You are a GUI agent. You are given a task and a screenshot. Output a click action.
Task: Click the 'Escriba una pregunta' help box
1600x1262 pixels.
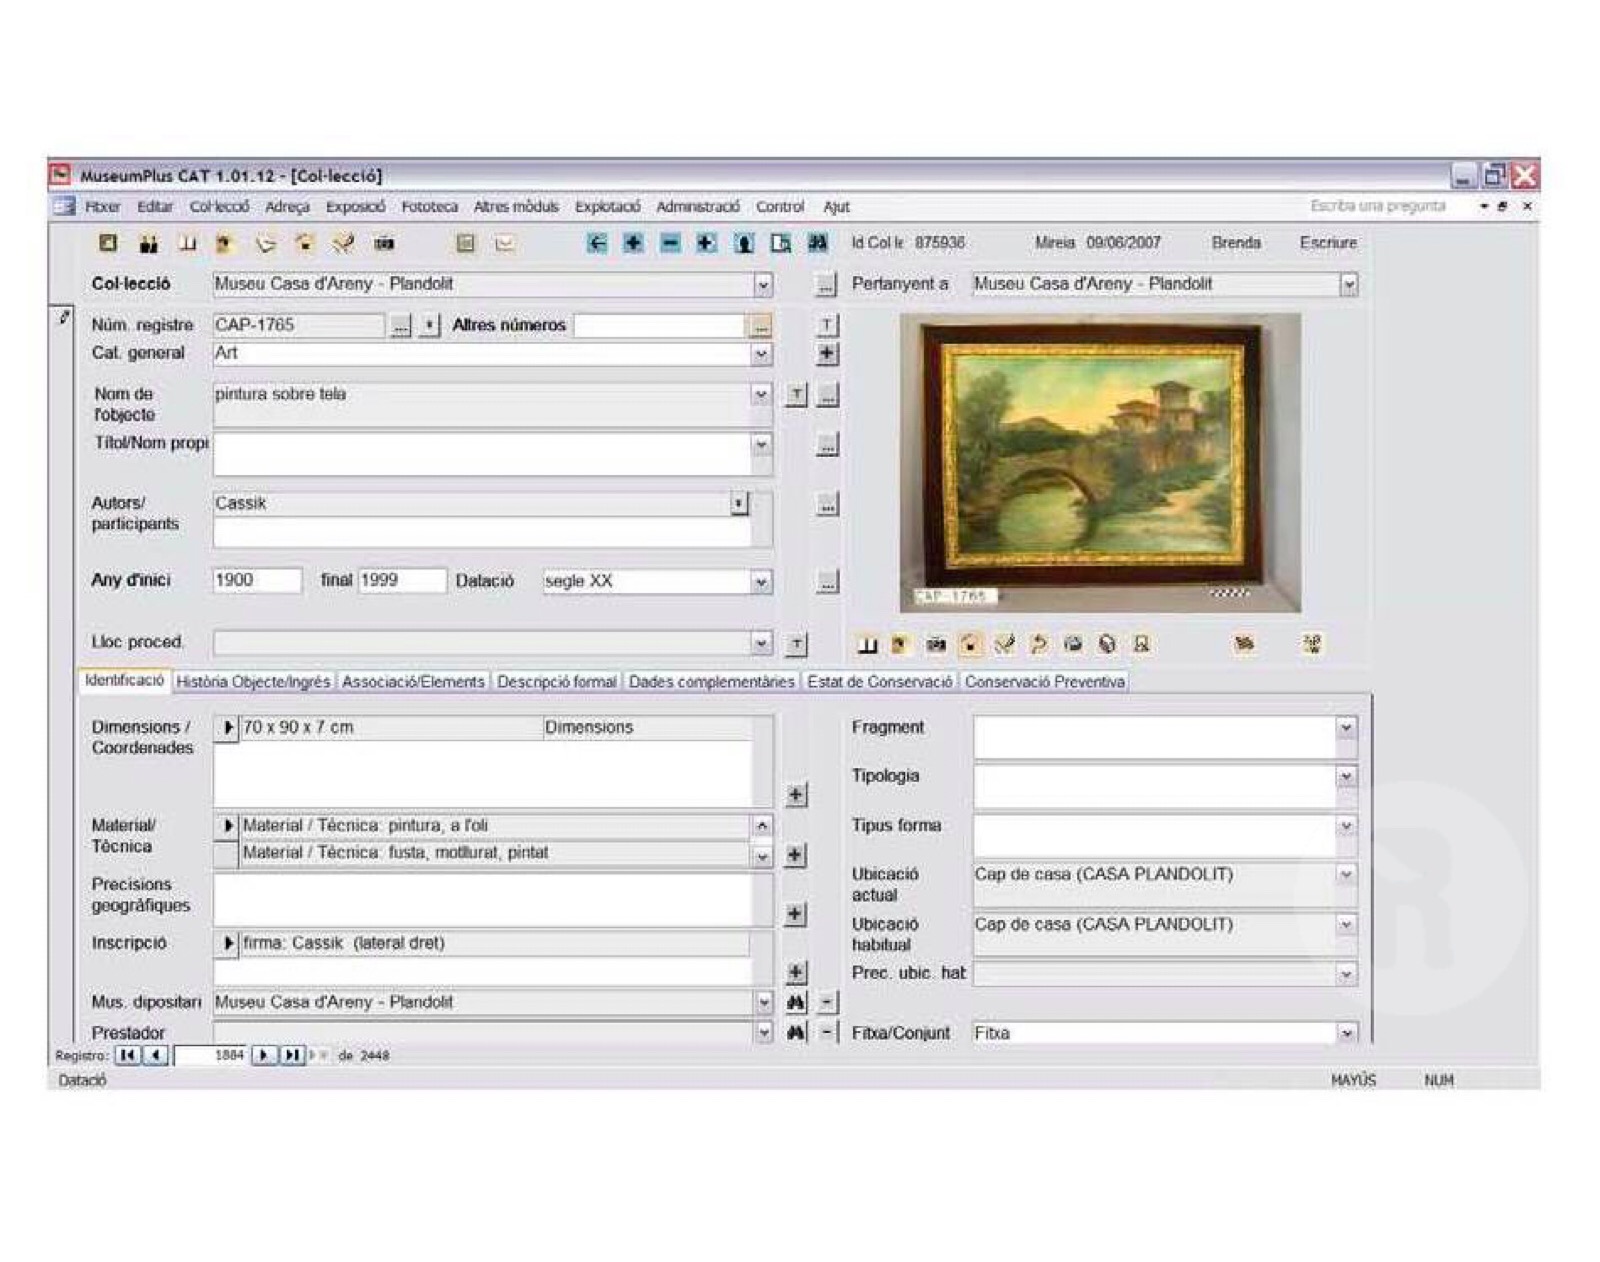coord(1378,206)
